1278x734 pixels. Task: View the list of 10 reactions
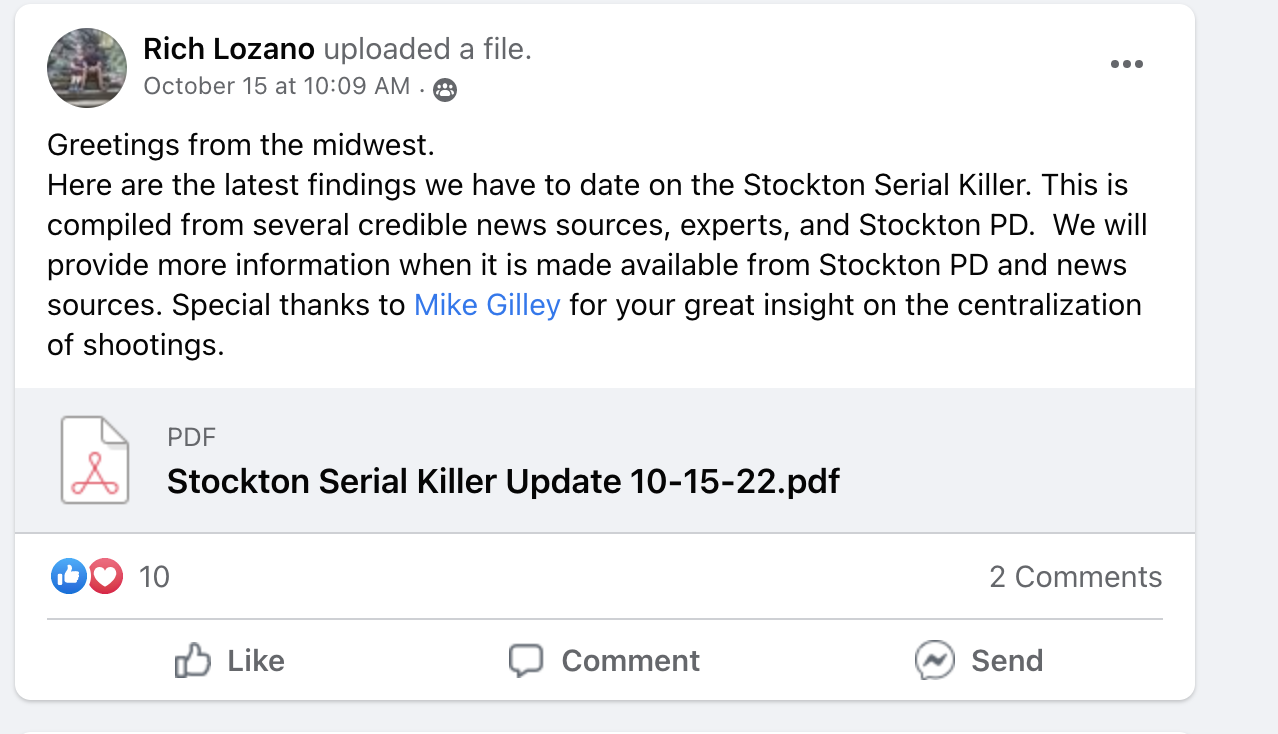tap(154, 577)
